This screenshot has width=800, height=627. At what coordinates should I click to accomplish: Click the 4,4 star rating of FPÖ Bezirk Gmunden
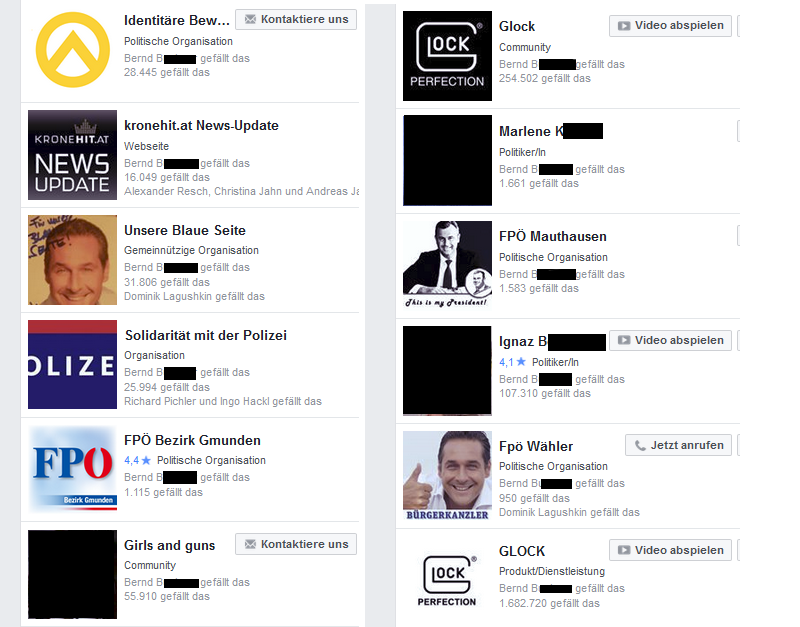coord(138,460)
